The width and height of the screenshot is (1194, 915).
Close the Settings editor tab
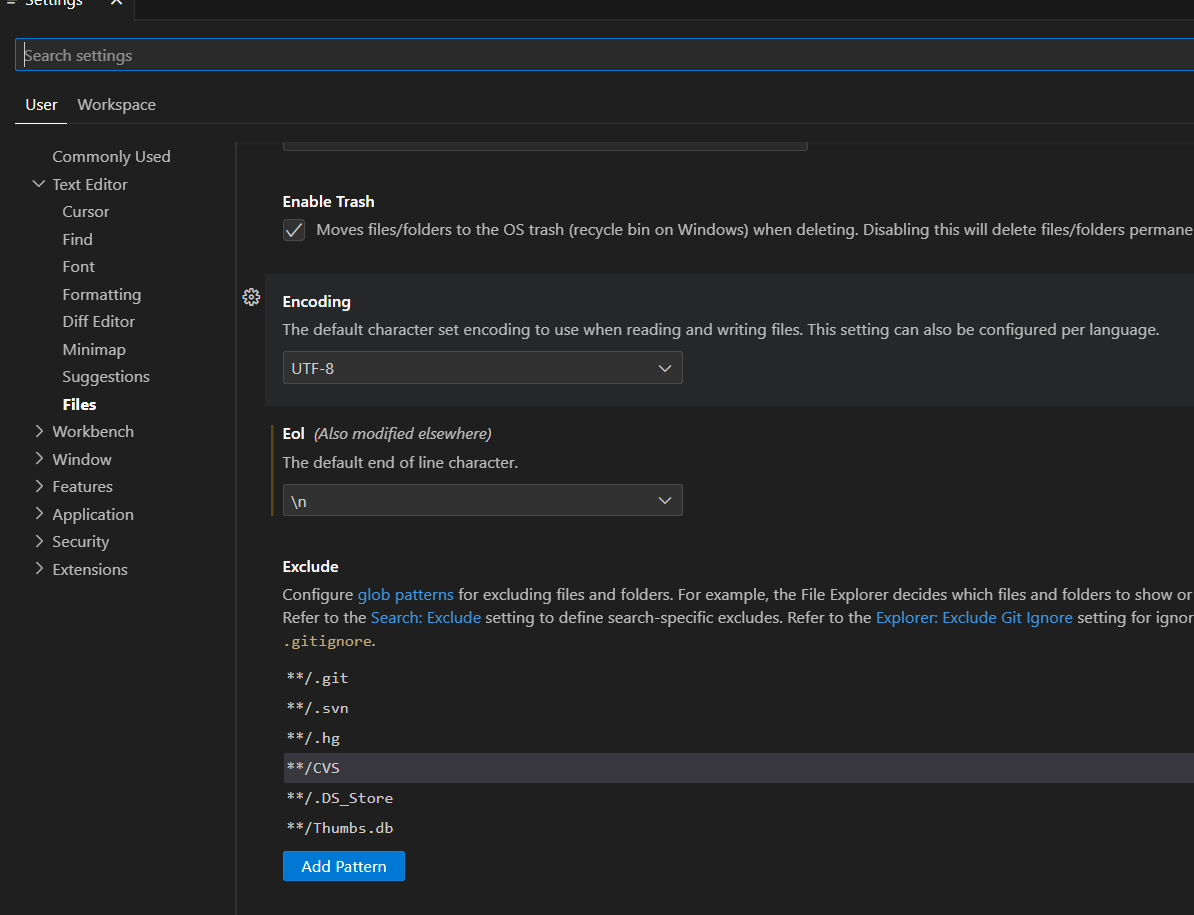click(x=116, y=3)
